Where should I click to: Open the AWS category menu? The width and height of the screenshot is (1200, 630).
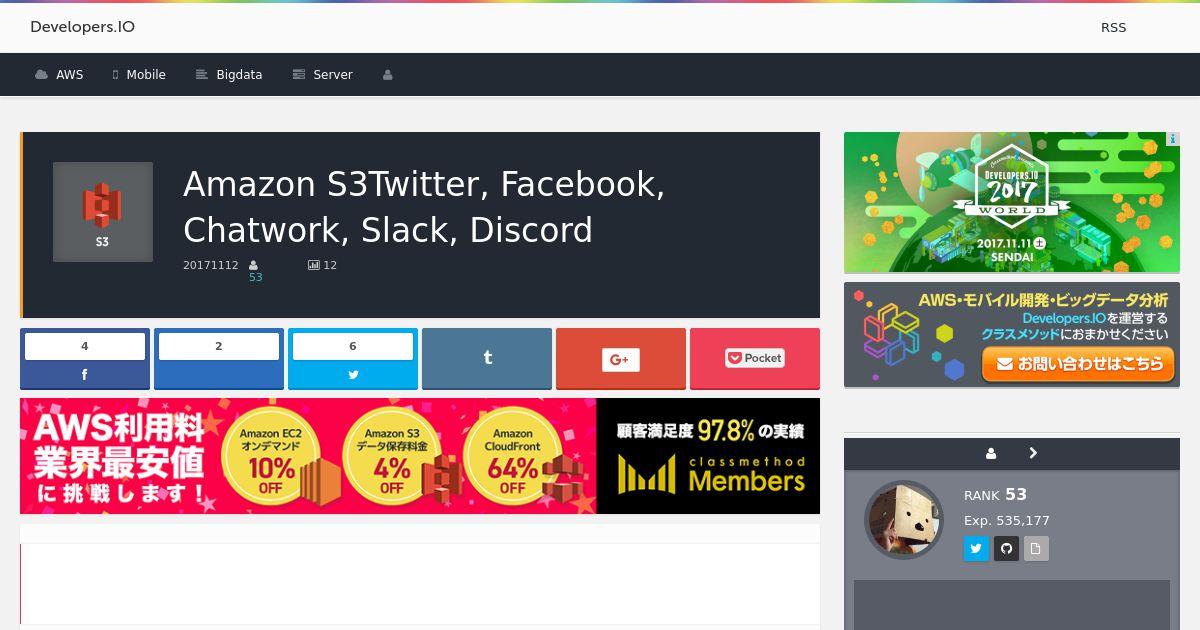pyautogui.click(x=59, y=75)
